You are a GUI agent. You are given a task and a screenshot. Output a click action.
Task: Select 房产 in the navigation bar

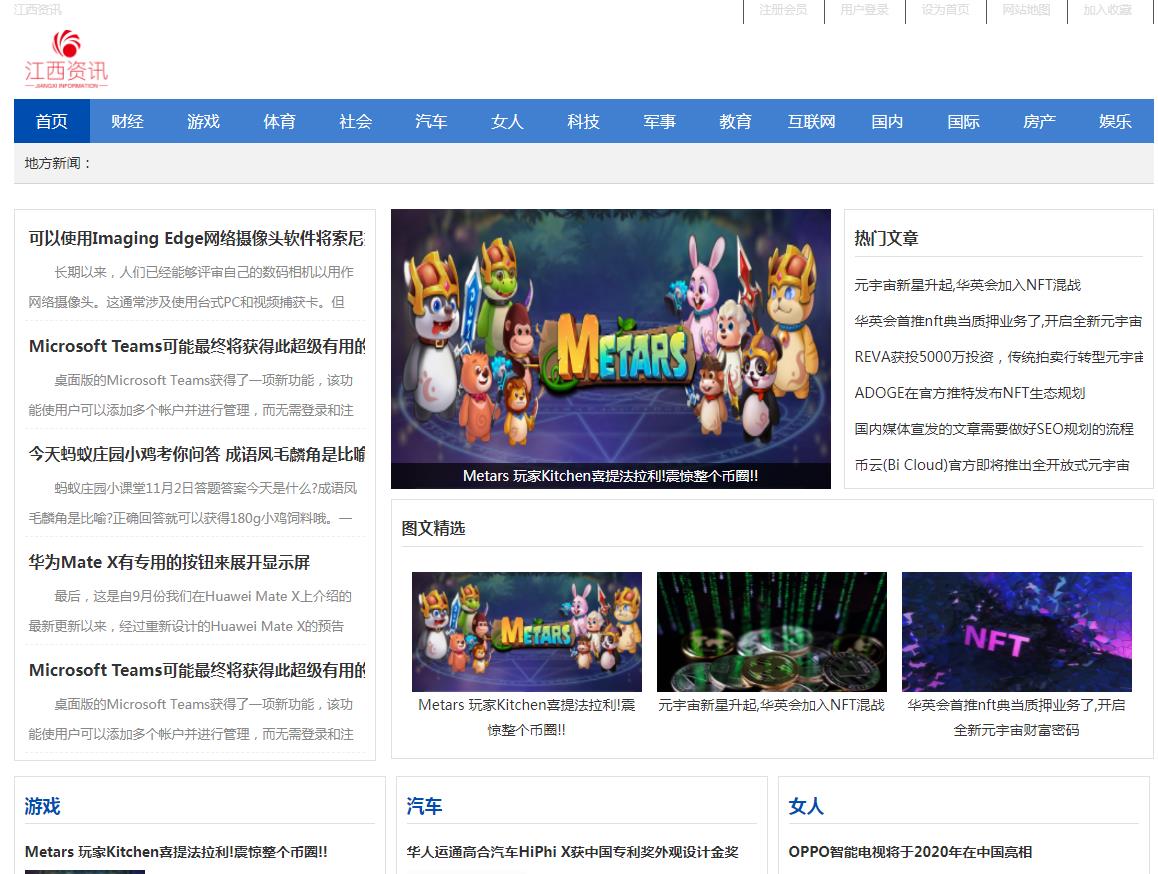click(1040, 121)
